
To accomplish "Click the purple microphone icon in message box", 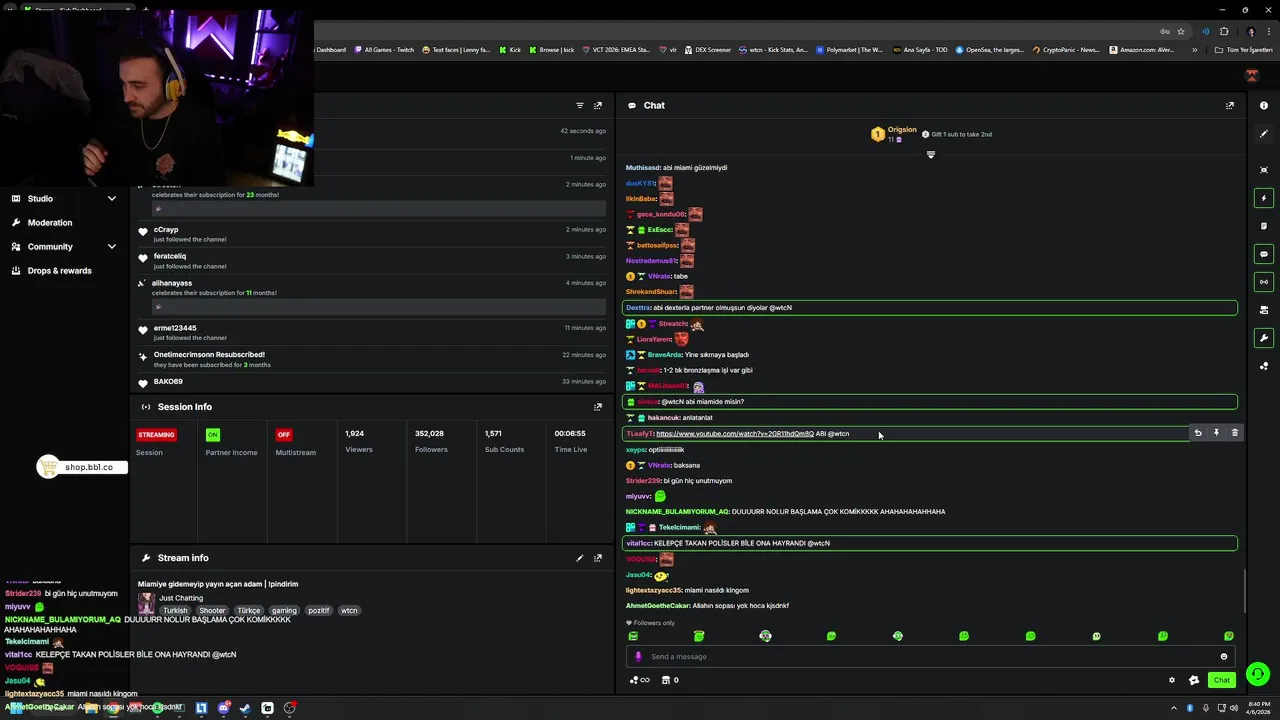I will coord(638,657).
